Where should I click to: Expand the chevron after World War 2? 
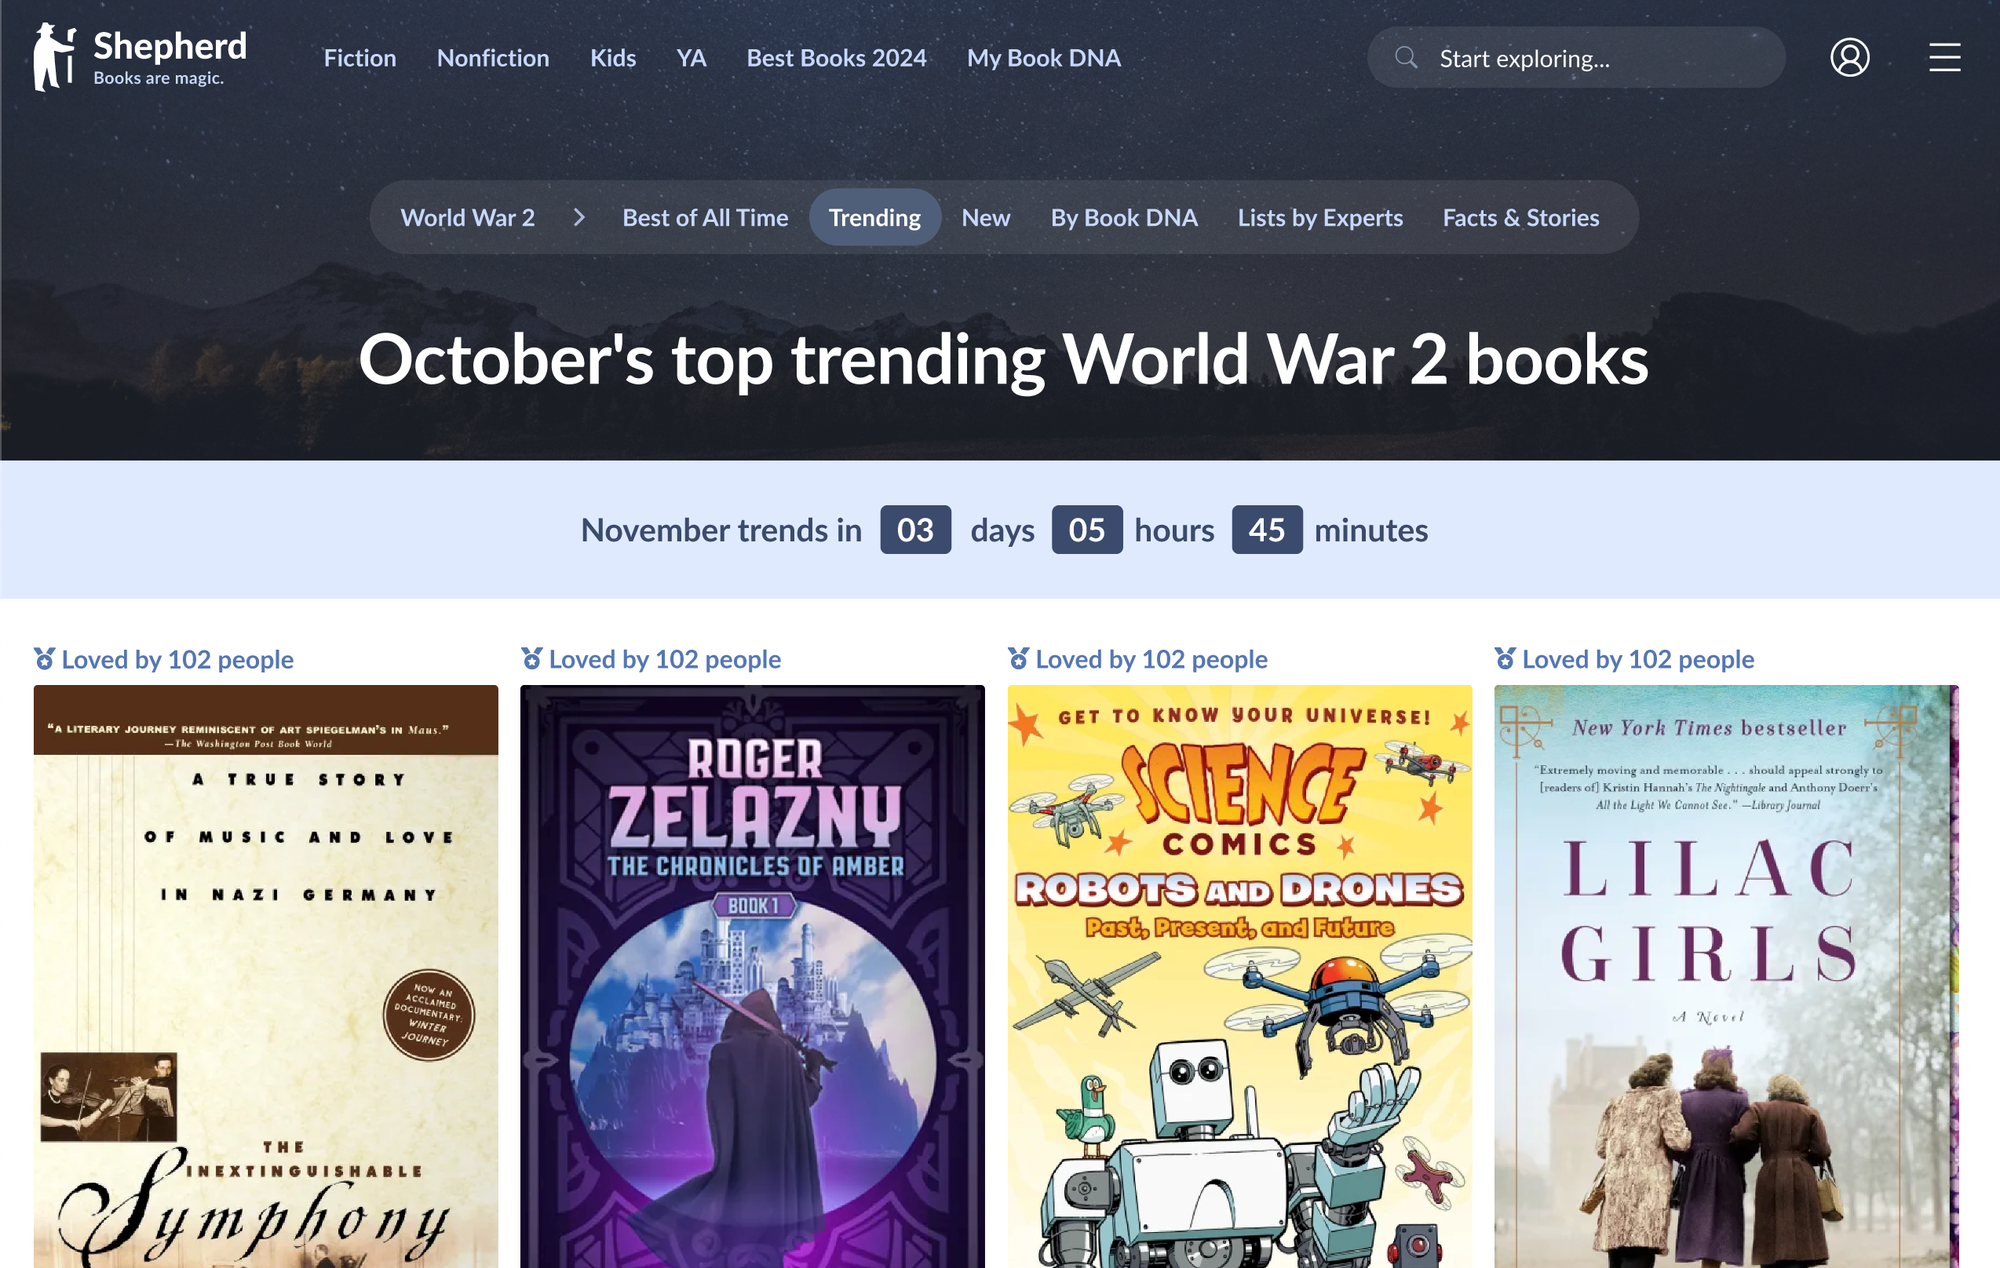coord(579,217)
